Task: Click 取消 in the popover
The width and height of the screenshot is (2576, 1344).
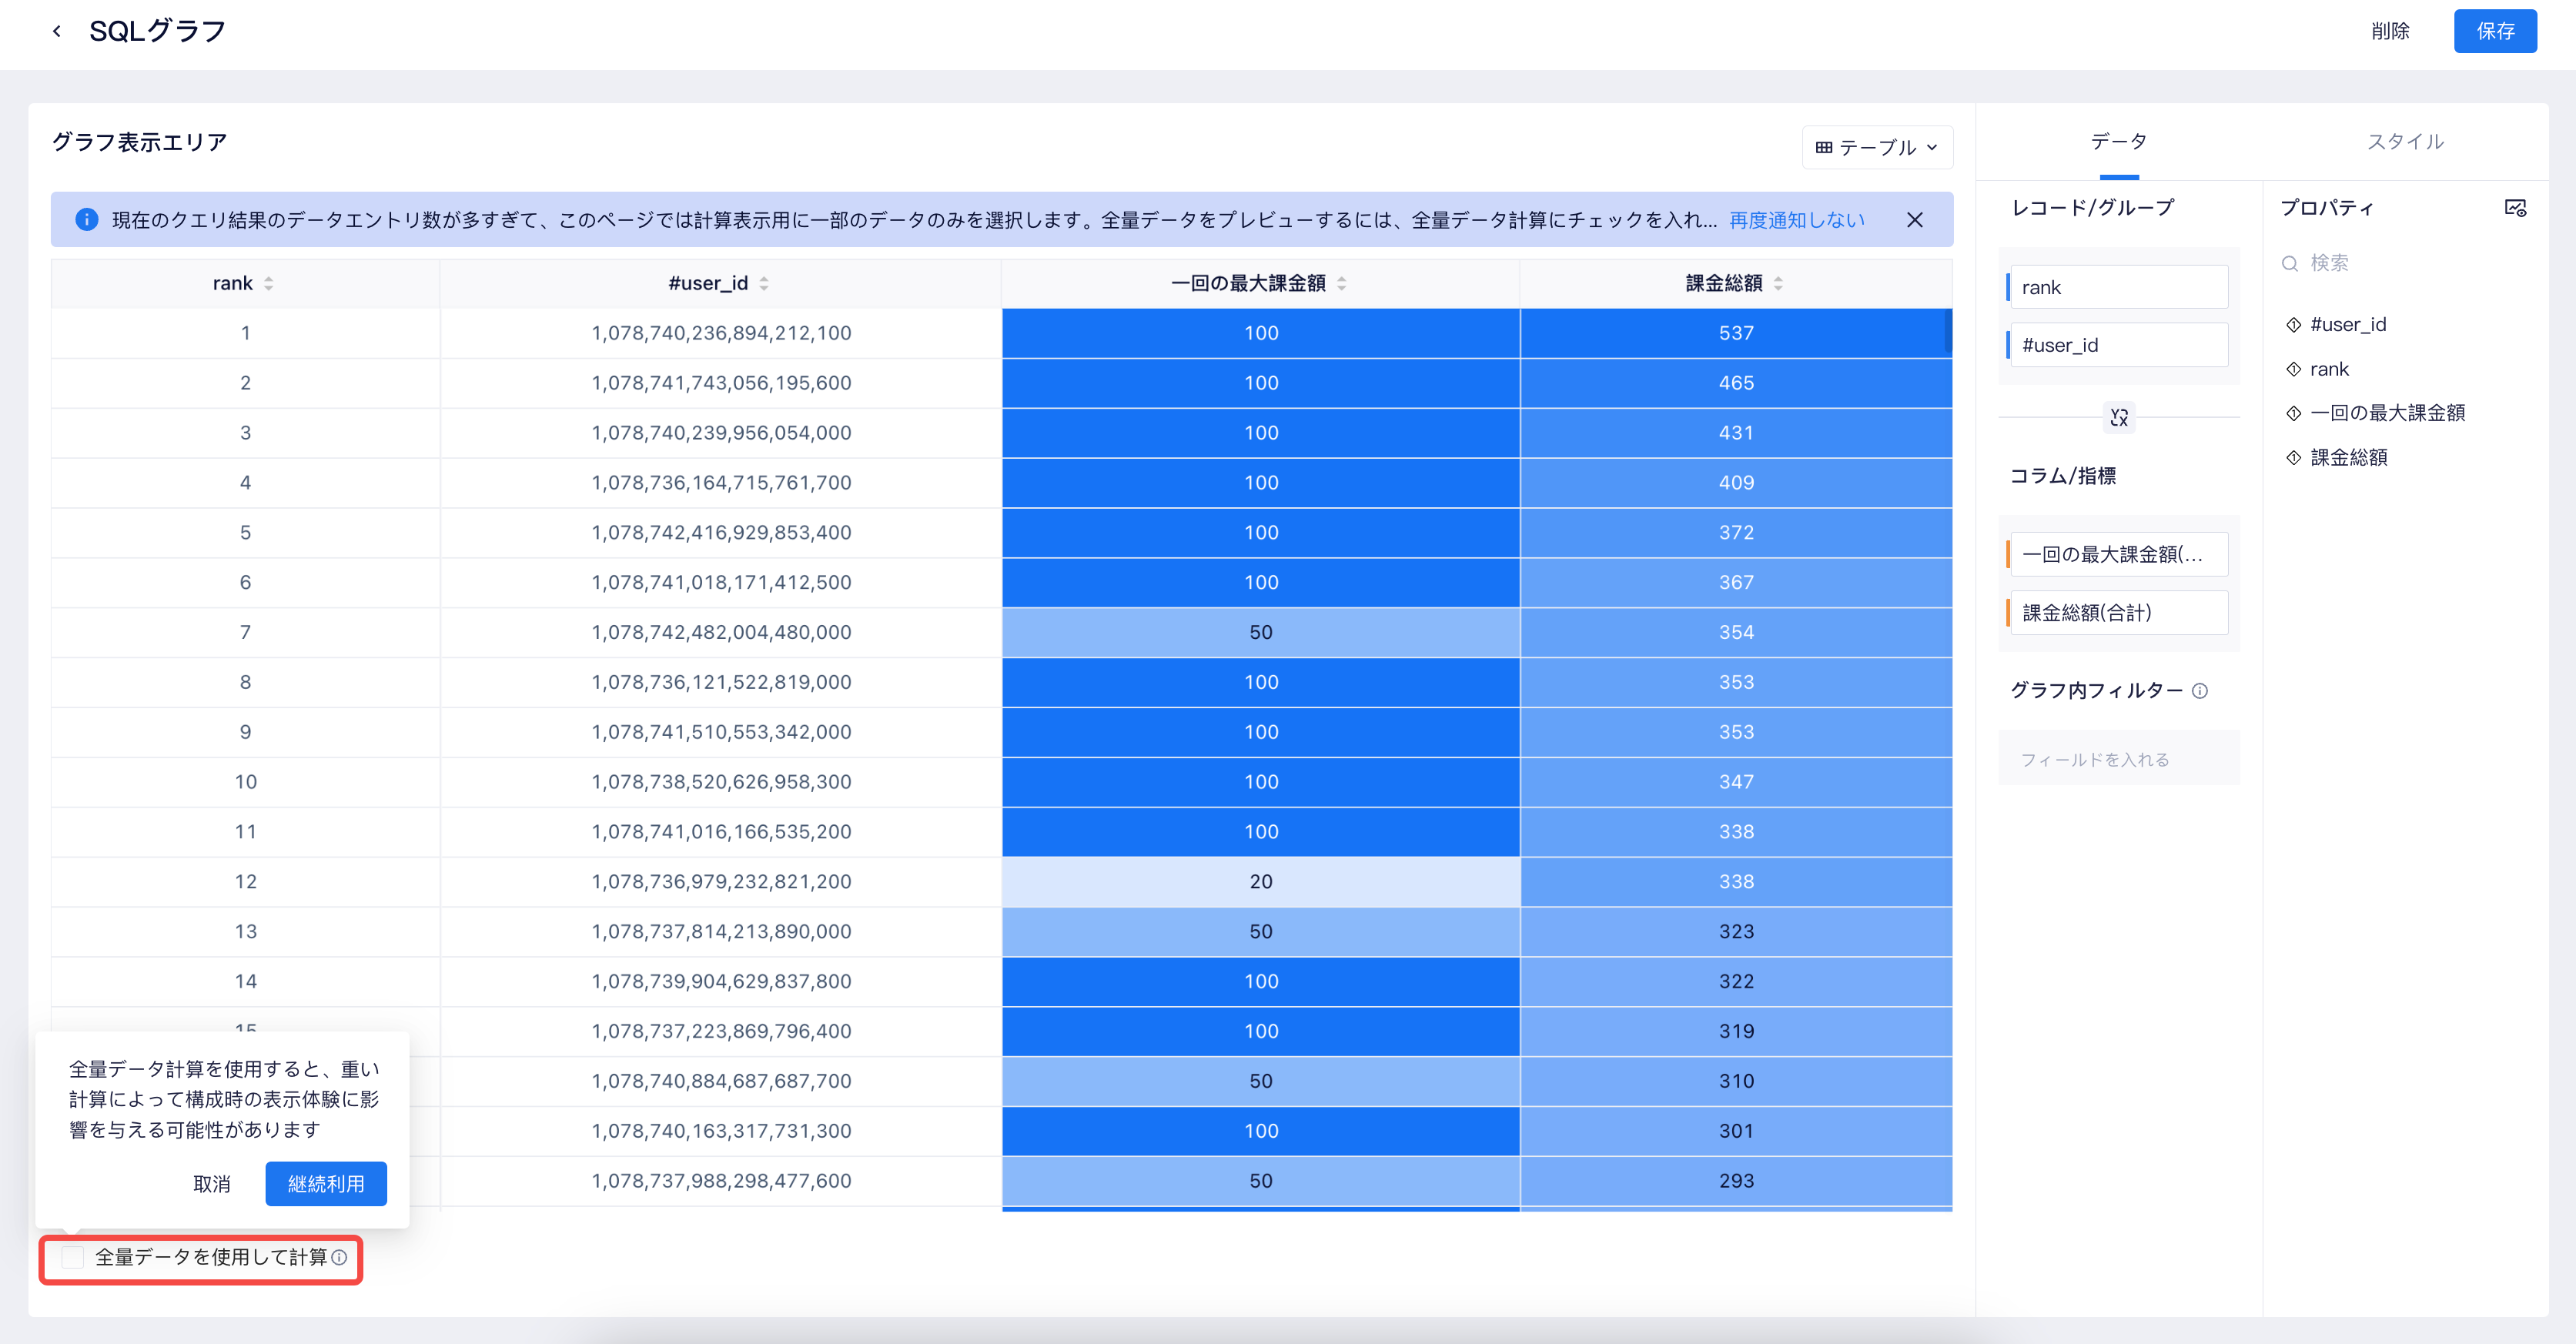Action: tap(211, 1184)
